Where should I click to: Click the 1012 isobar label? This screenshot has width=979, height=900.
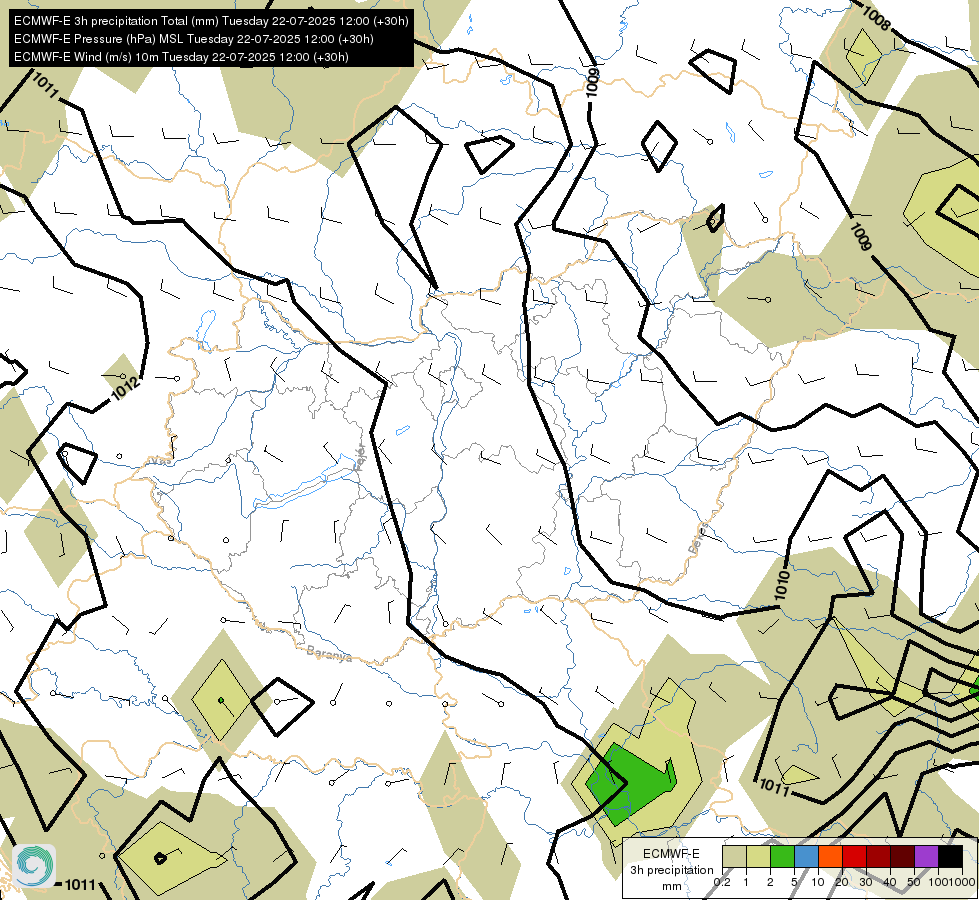point(125,389)
